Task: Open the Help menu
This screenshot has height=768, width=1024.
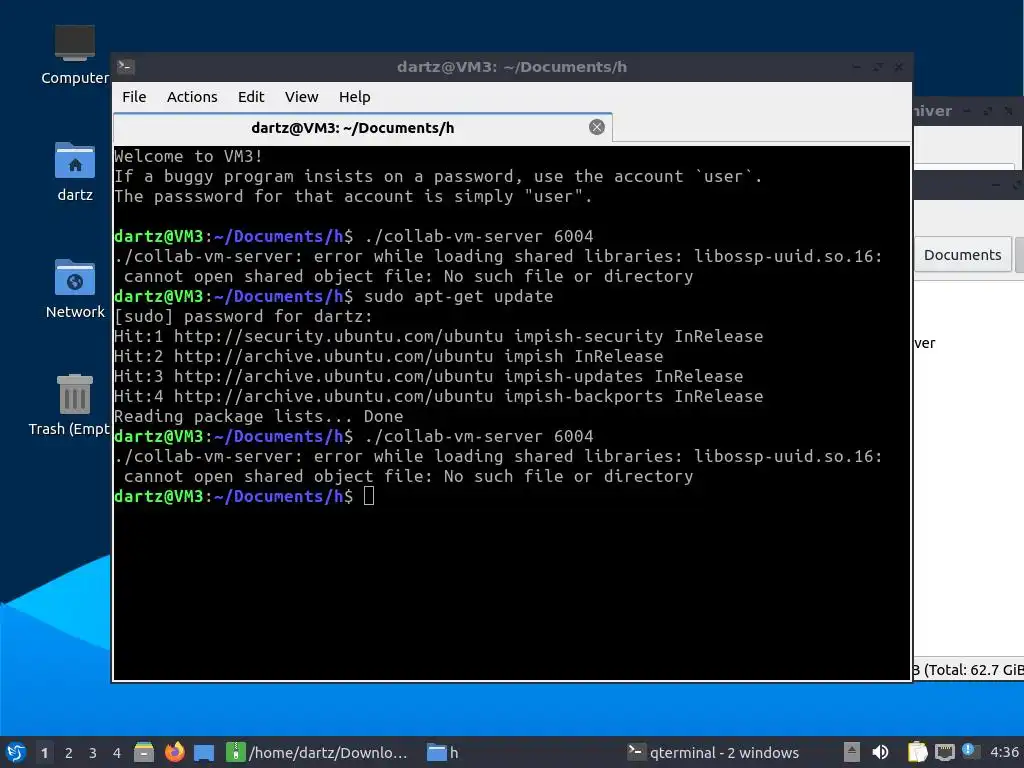Action: [355, 97]
